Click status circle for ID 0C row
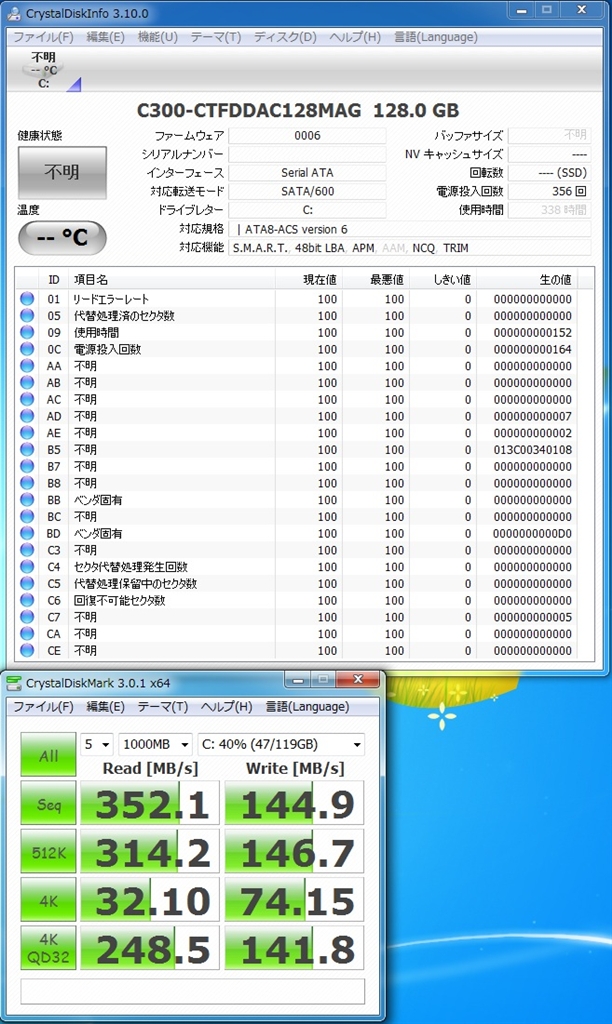This screenshot has width=612, height=1024. 27,349
